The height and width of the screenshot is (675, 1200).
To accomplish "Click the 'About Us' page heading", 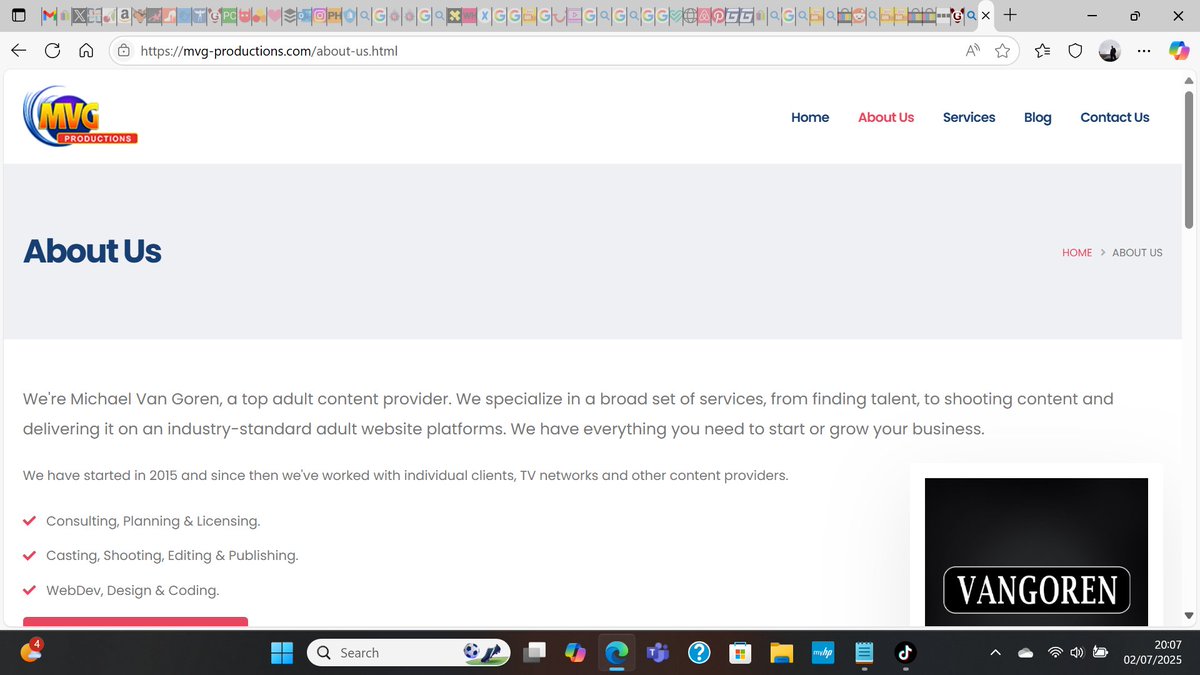I will 92,251.
